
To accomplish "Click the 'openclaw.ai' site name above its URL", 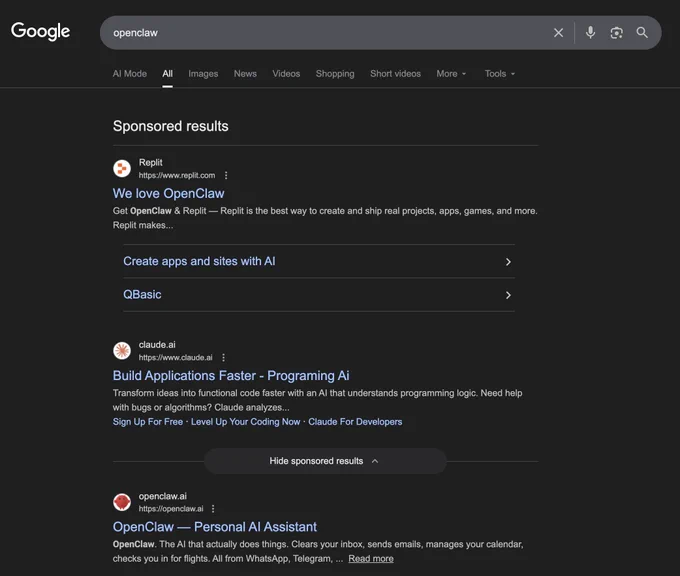I will pos(163,496).
